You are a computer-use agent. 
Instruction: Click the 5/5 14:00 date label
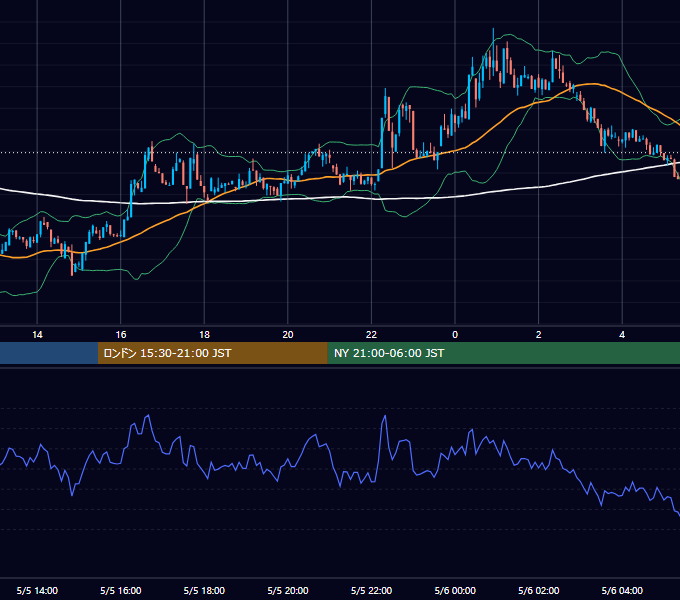(x=37, y=591)
